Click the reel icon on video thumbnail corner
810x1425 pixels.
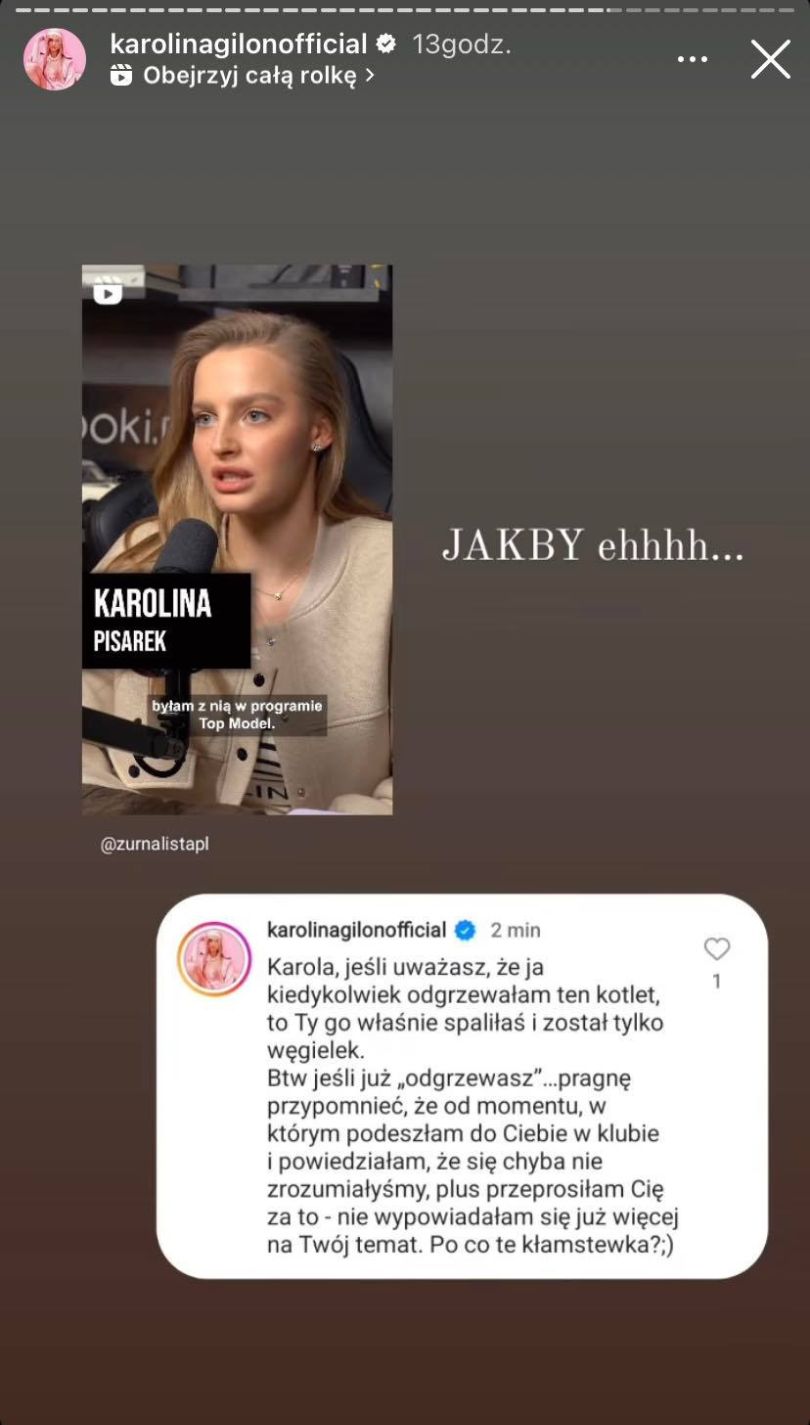(107, 291)
